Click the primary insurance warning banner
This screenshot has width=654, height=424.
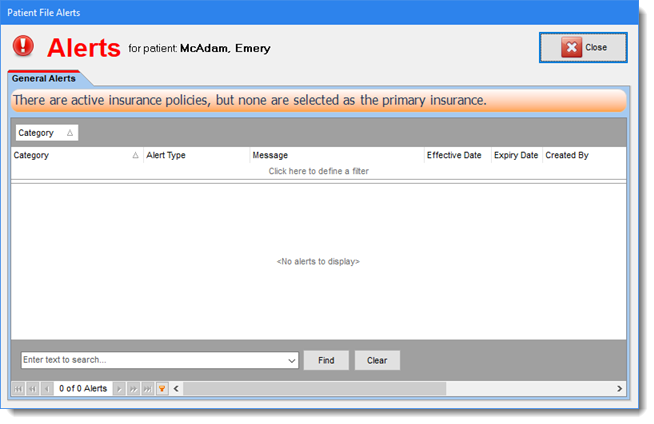(x=318, y=100)
